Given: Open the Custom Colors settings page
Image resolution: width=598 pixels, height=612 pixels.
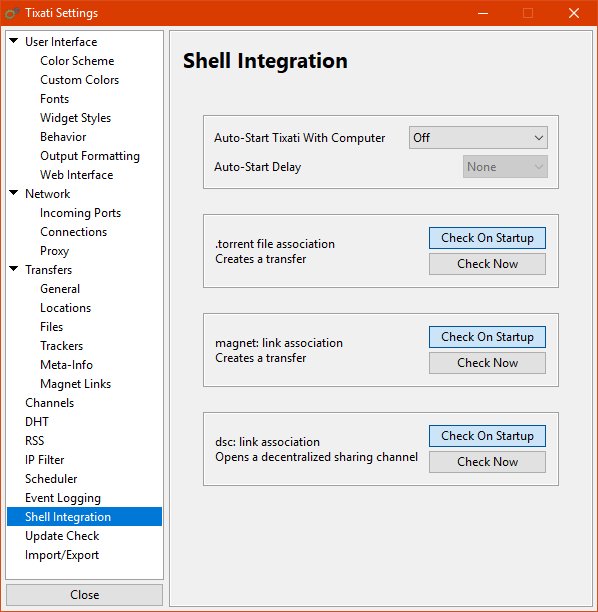Looking at the screenshot, I should pos(79,80).
